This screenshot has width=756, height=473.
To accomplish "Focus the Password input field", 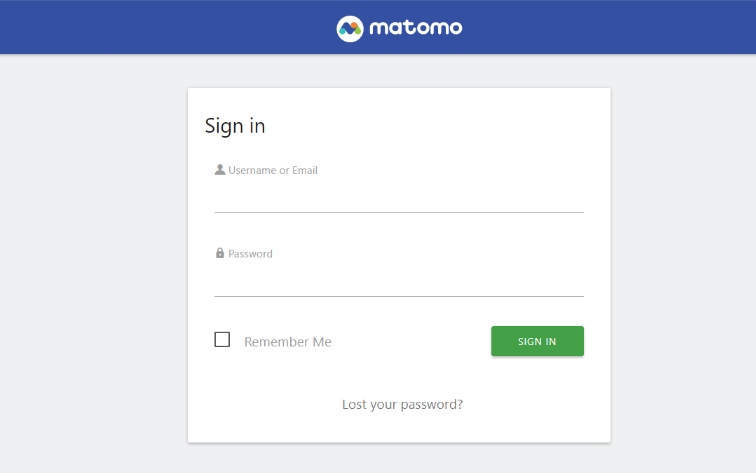I will point(399,282).
